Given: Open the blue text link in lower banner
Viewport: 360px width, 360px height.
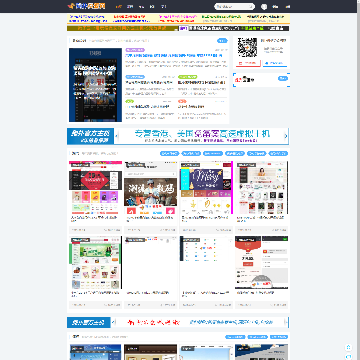Looking at the screenshot, I should point(231,322).
